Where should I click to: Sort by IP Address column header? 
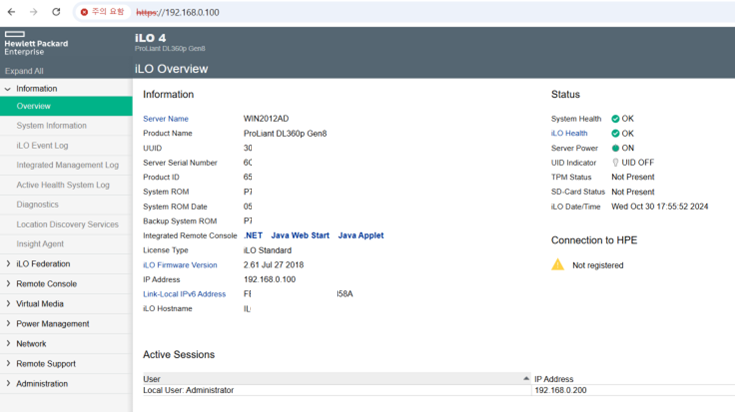pos(554,379)
